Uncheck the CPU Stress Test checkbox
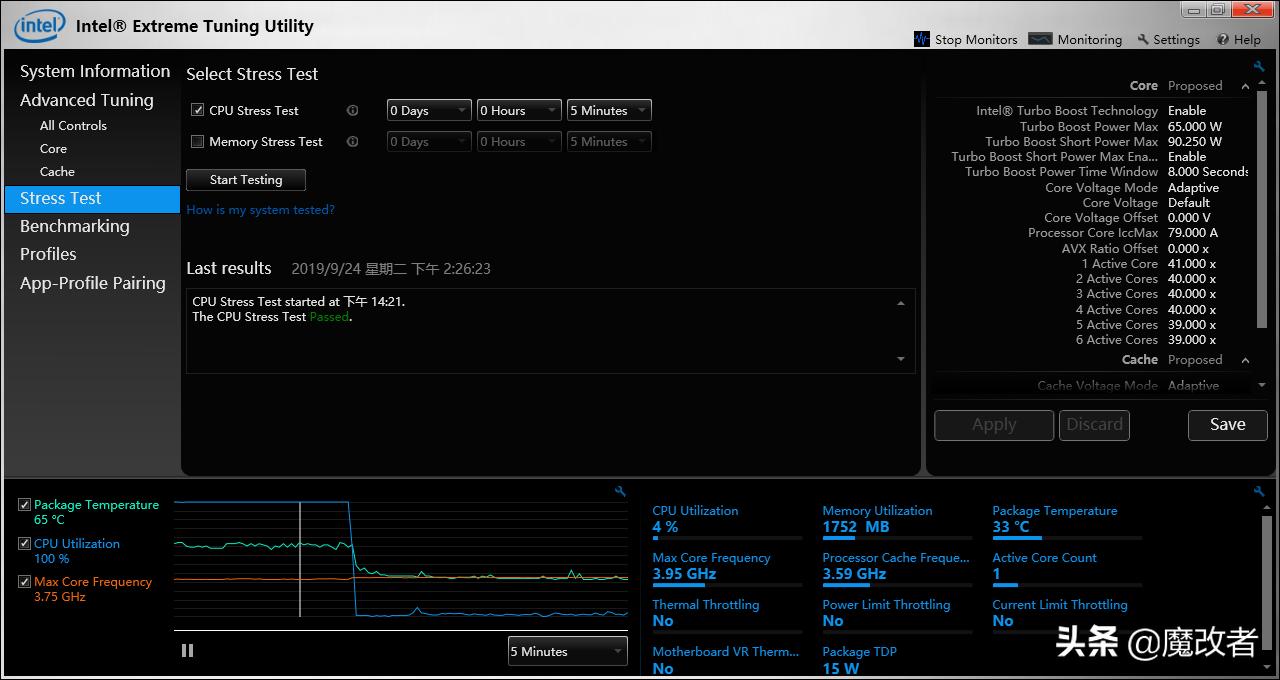Image resolution: width=1280 pixels, height=680 pixels. 197,111
